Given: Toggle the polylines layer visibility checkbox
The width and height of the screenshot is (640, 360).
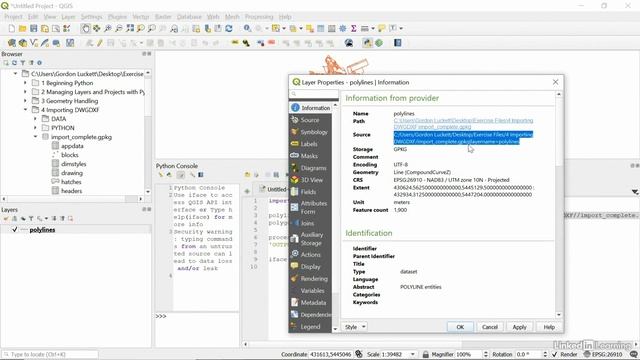Looking at the screenshot, I should point(15,230).
